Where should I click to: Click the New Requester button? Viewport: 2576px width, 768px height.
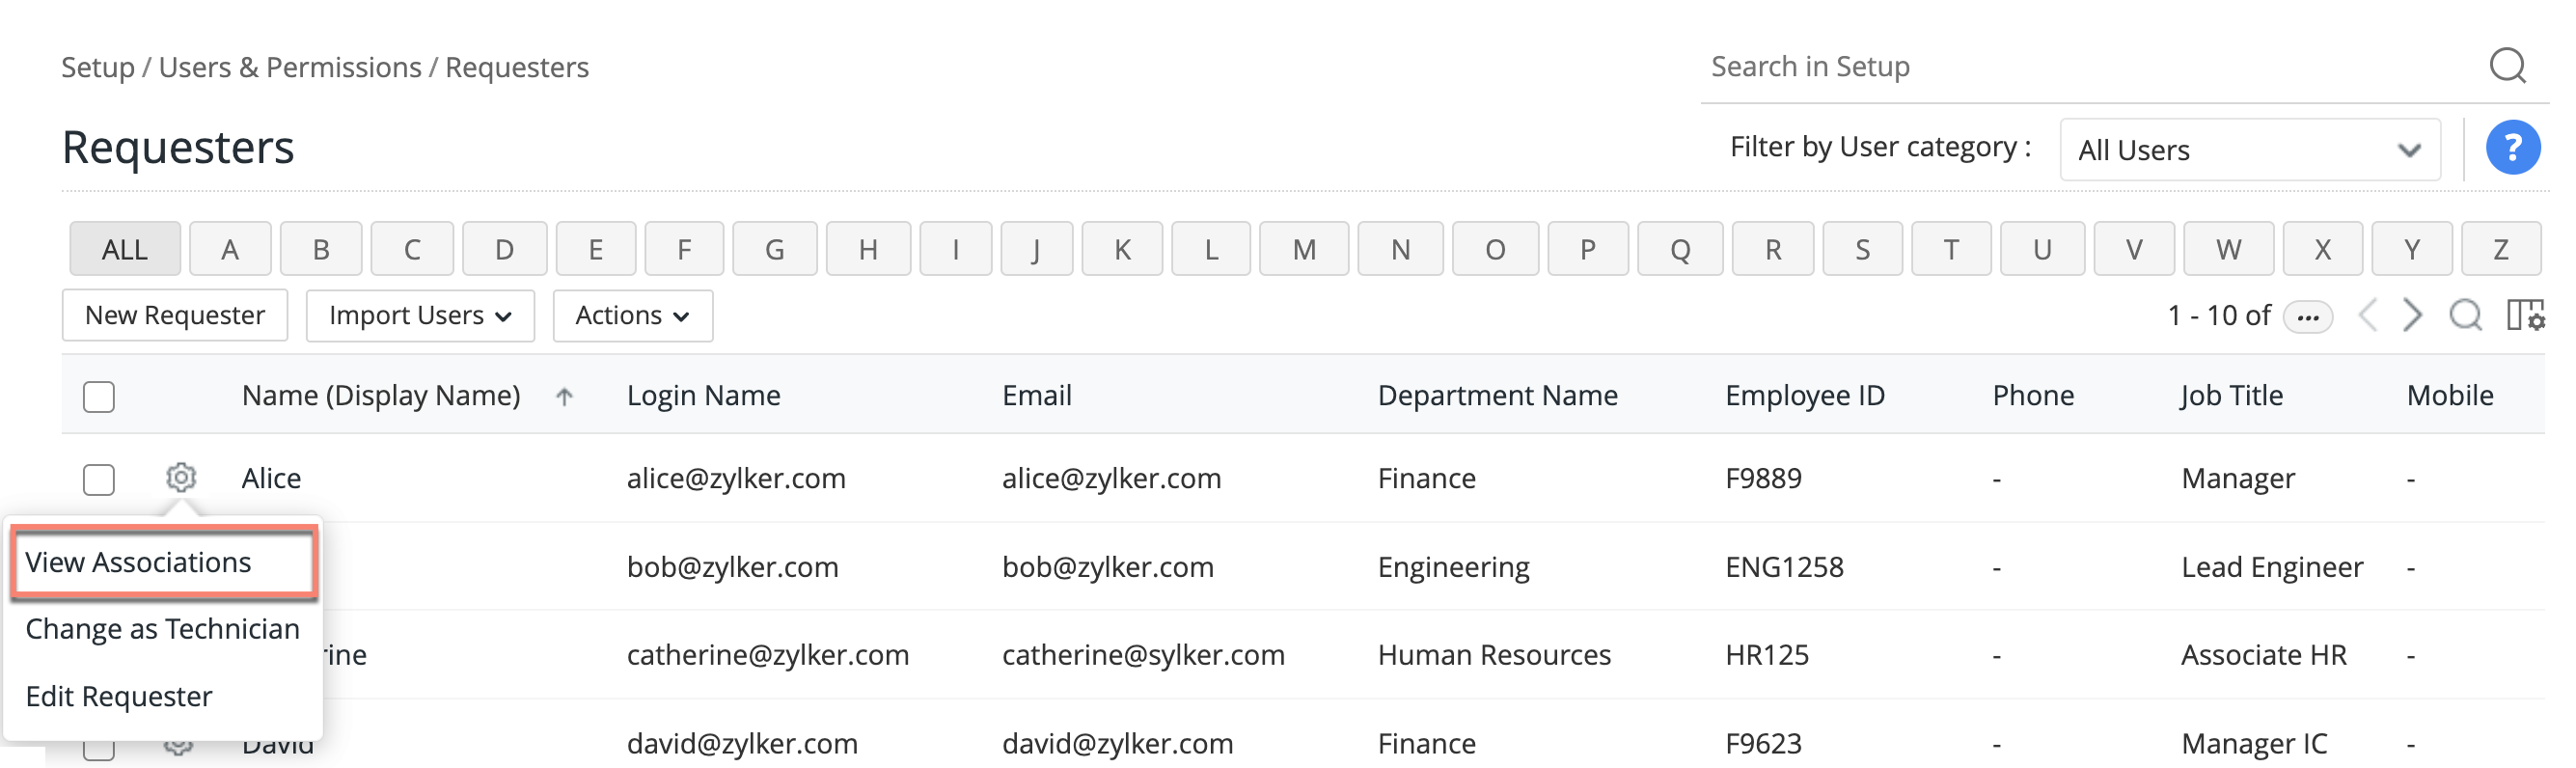tap(175, 316)
